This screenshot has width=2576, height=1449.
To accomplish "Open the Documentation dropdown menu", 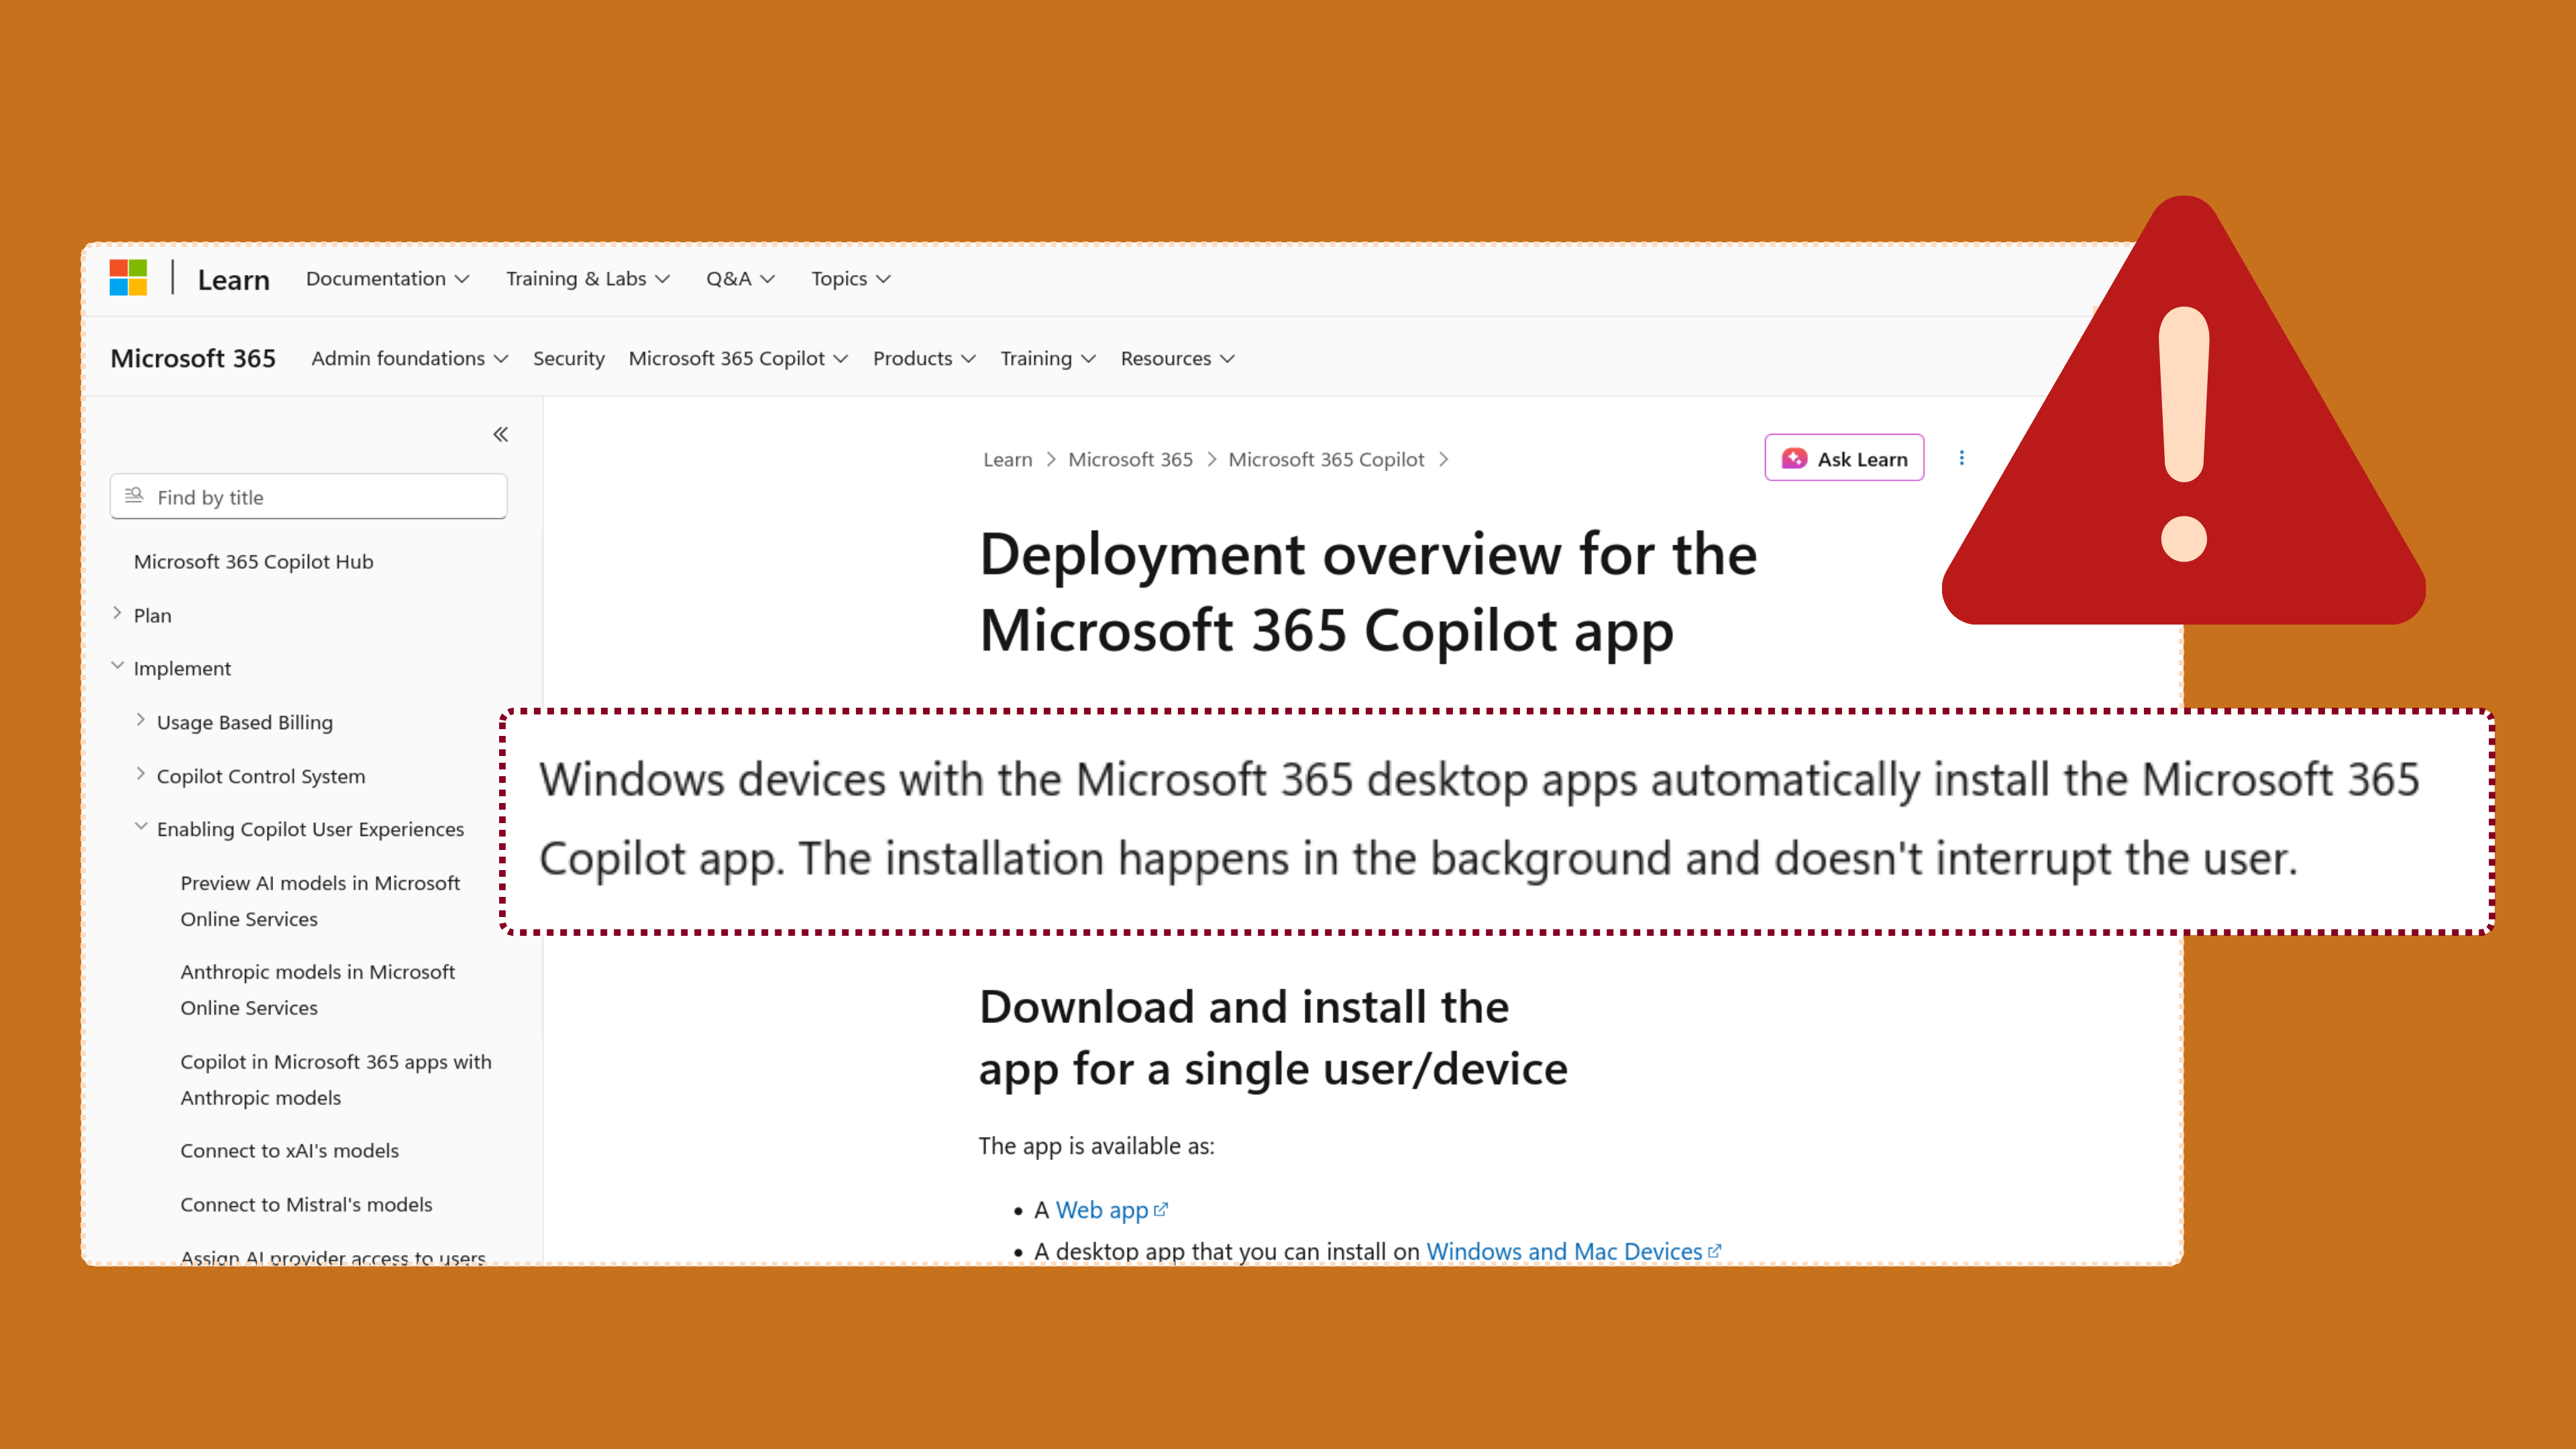I will (387, 279).
